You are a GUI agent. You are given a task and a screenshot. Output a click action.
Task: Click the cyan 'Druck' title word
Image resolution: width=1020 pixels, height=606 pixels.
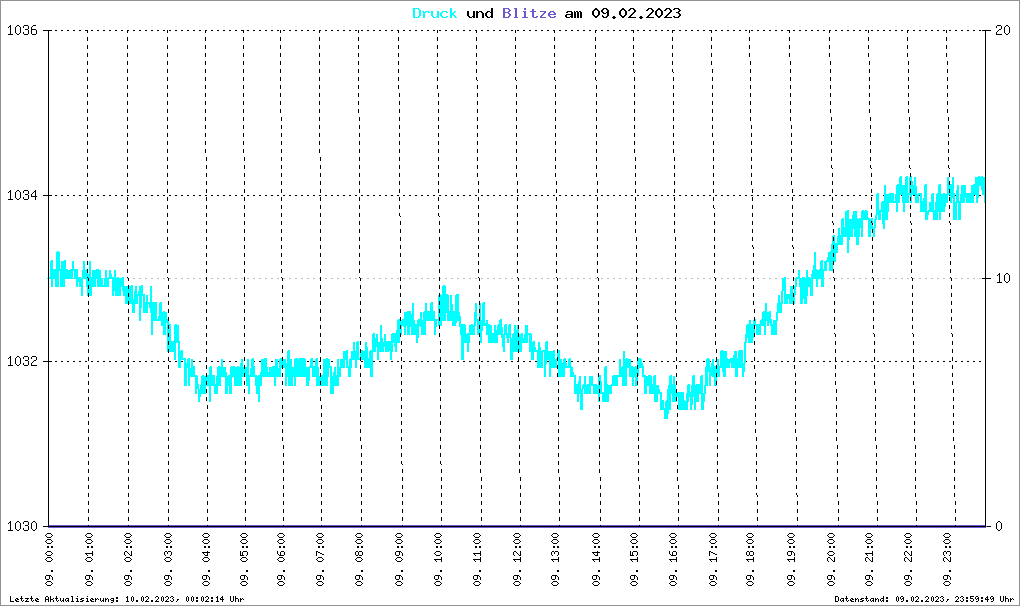coord(435,13)
